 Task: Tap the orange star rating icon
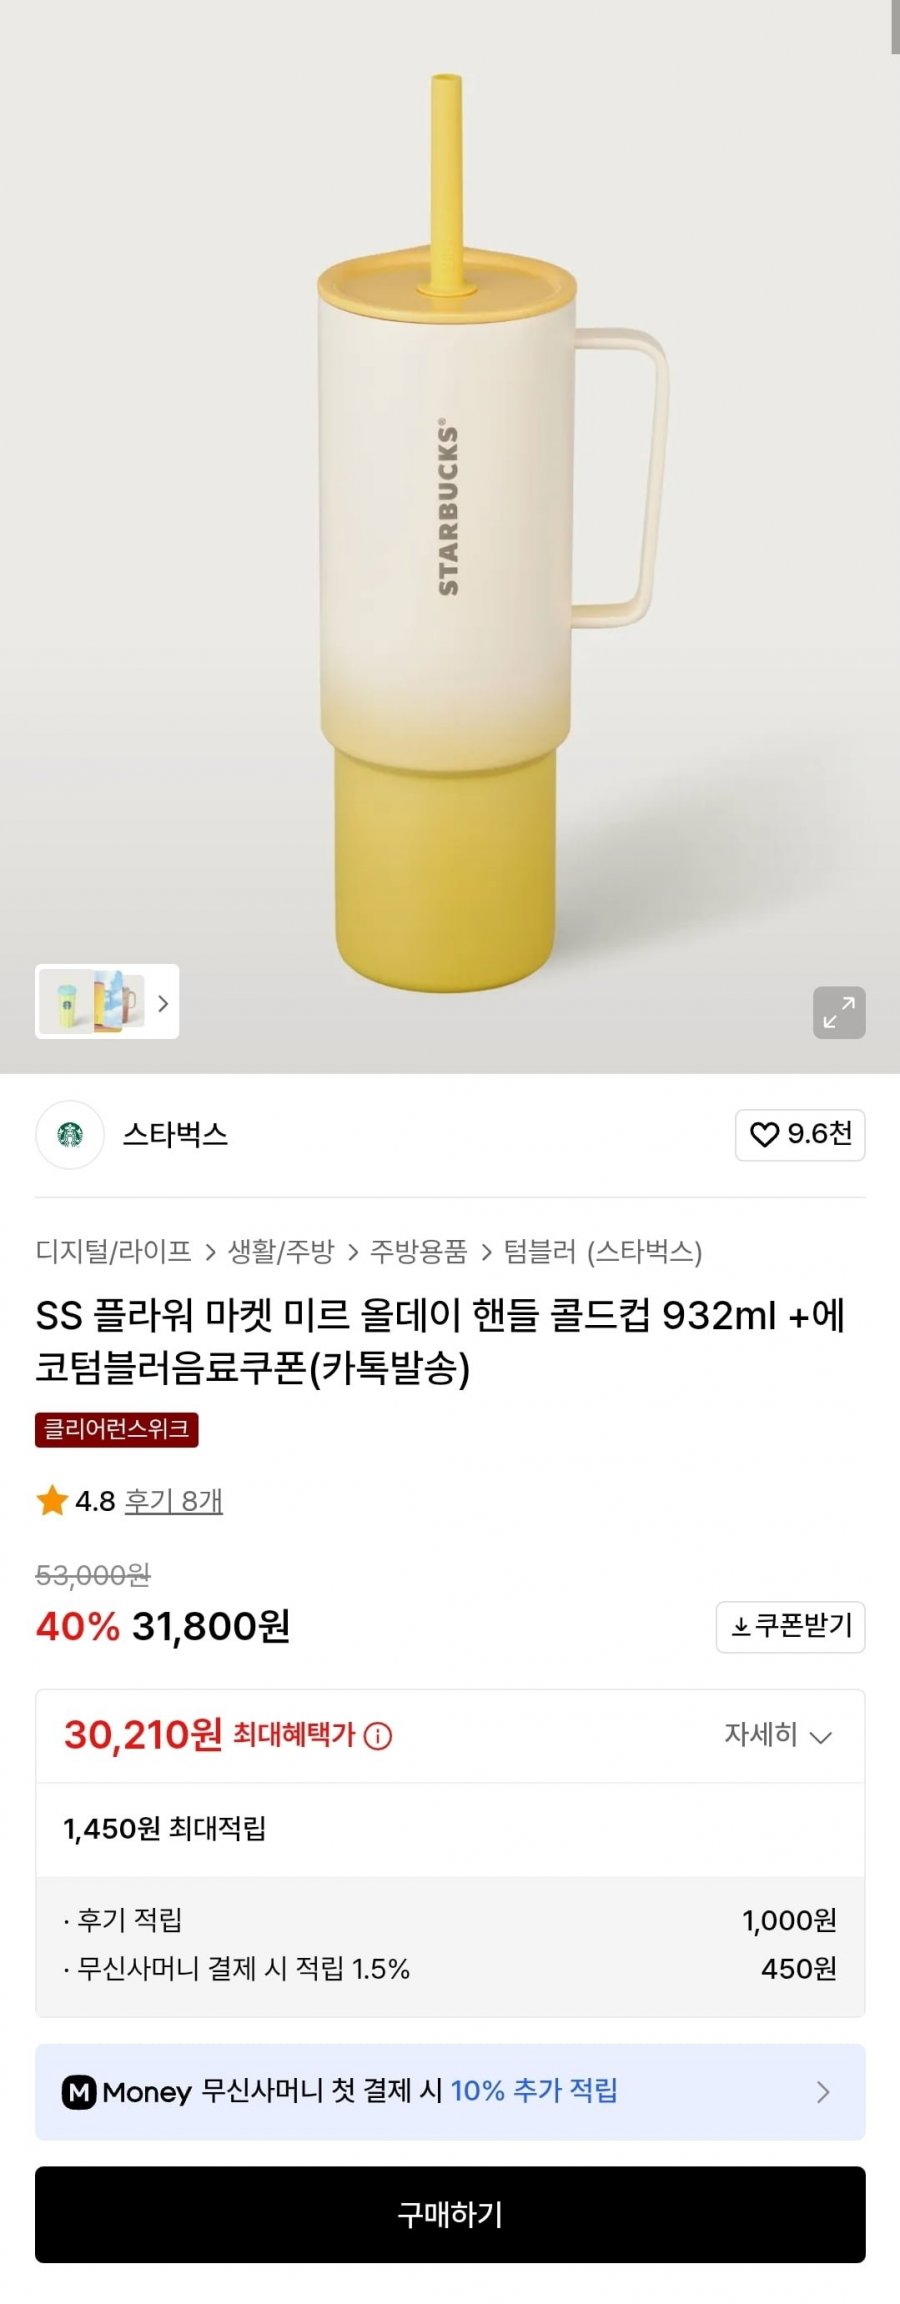coord(52,1501)
